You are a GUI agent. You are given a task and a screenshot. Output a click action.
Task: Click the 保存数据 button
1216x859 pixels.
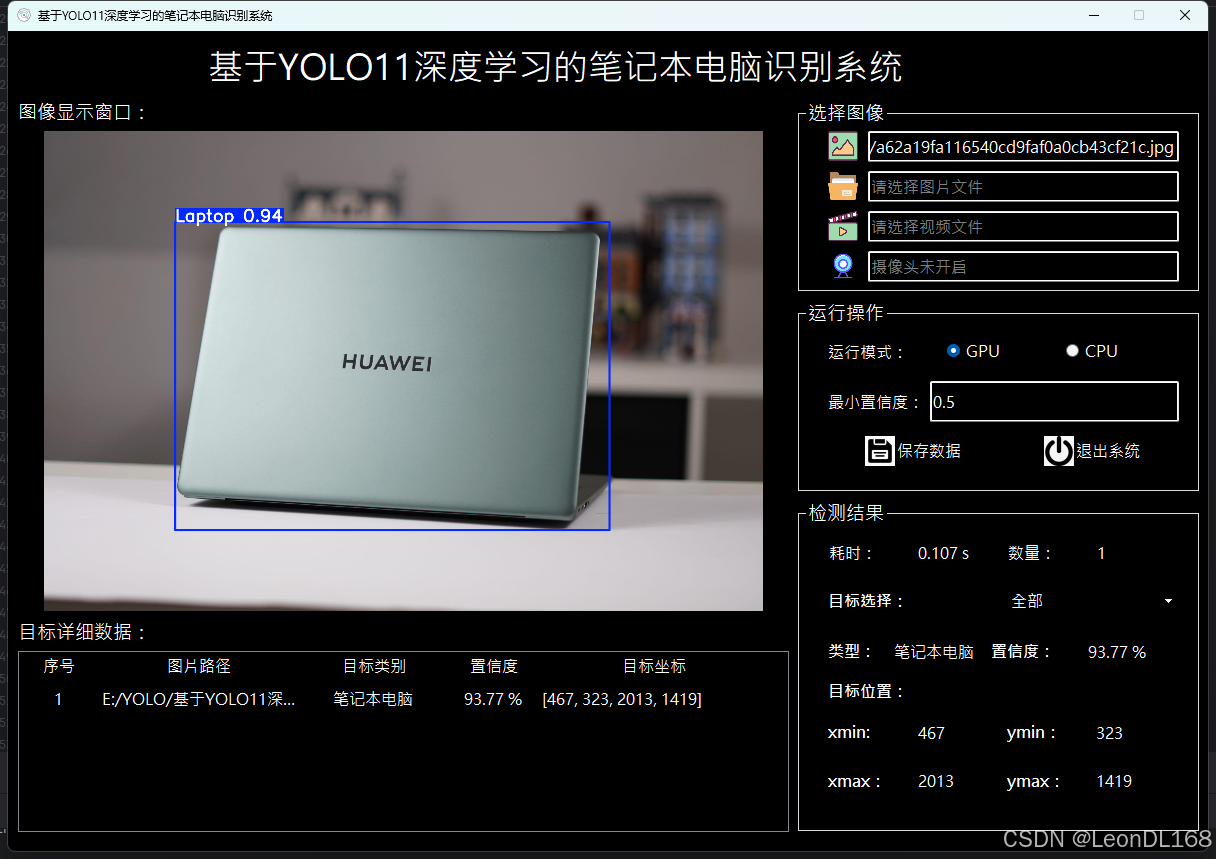pyautogui.click(x=913, y=451)
